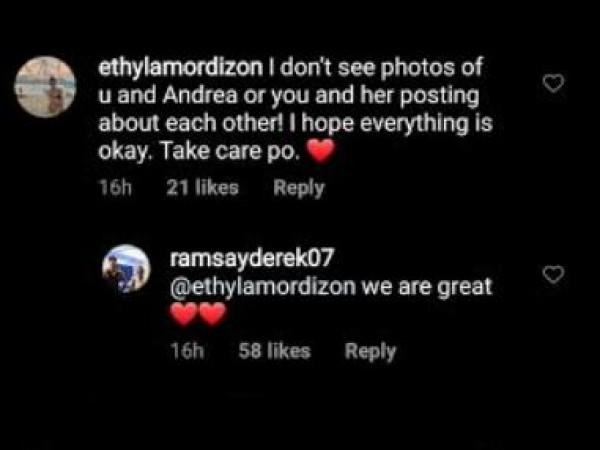This screenshot has width=600, height=450.
Task: Click the 16h timestamp under ethylamordizon's comment
Action: (115, 188)
